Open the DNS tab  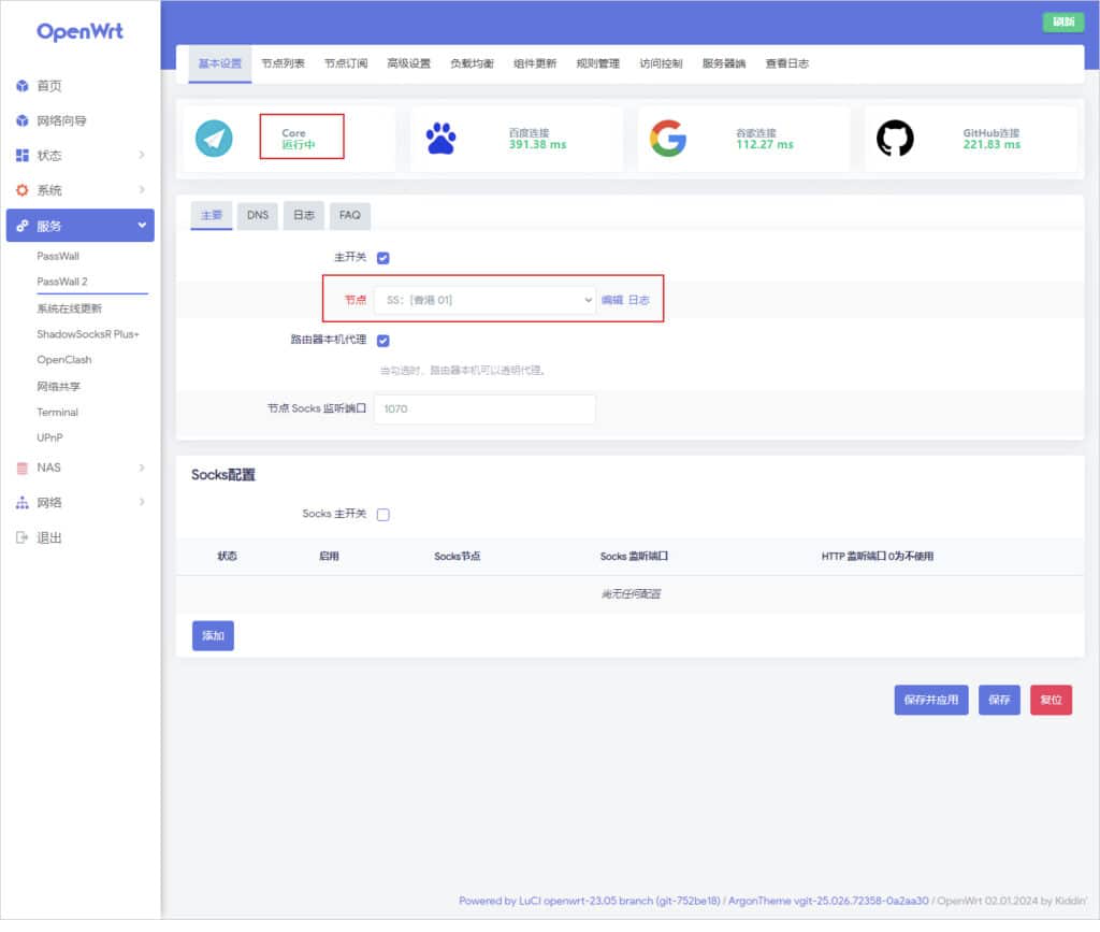coord(258,215)
